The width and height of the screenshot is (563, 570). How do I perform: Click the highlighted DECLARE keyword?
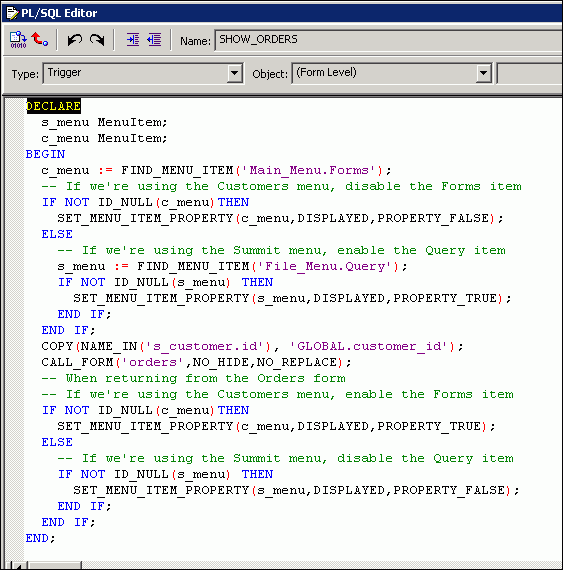coord(53,106)
